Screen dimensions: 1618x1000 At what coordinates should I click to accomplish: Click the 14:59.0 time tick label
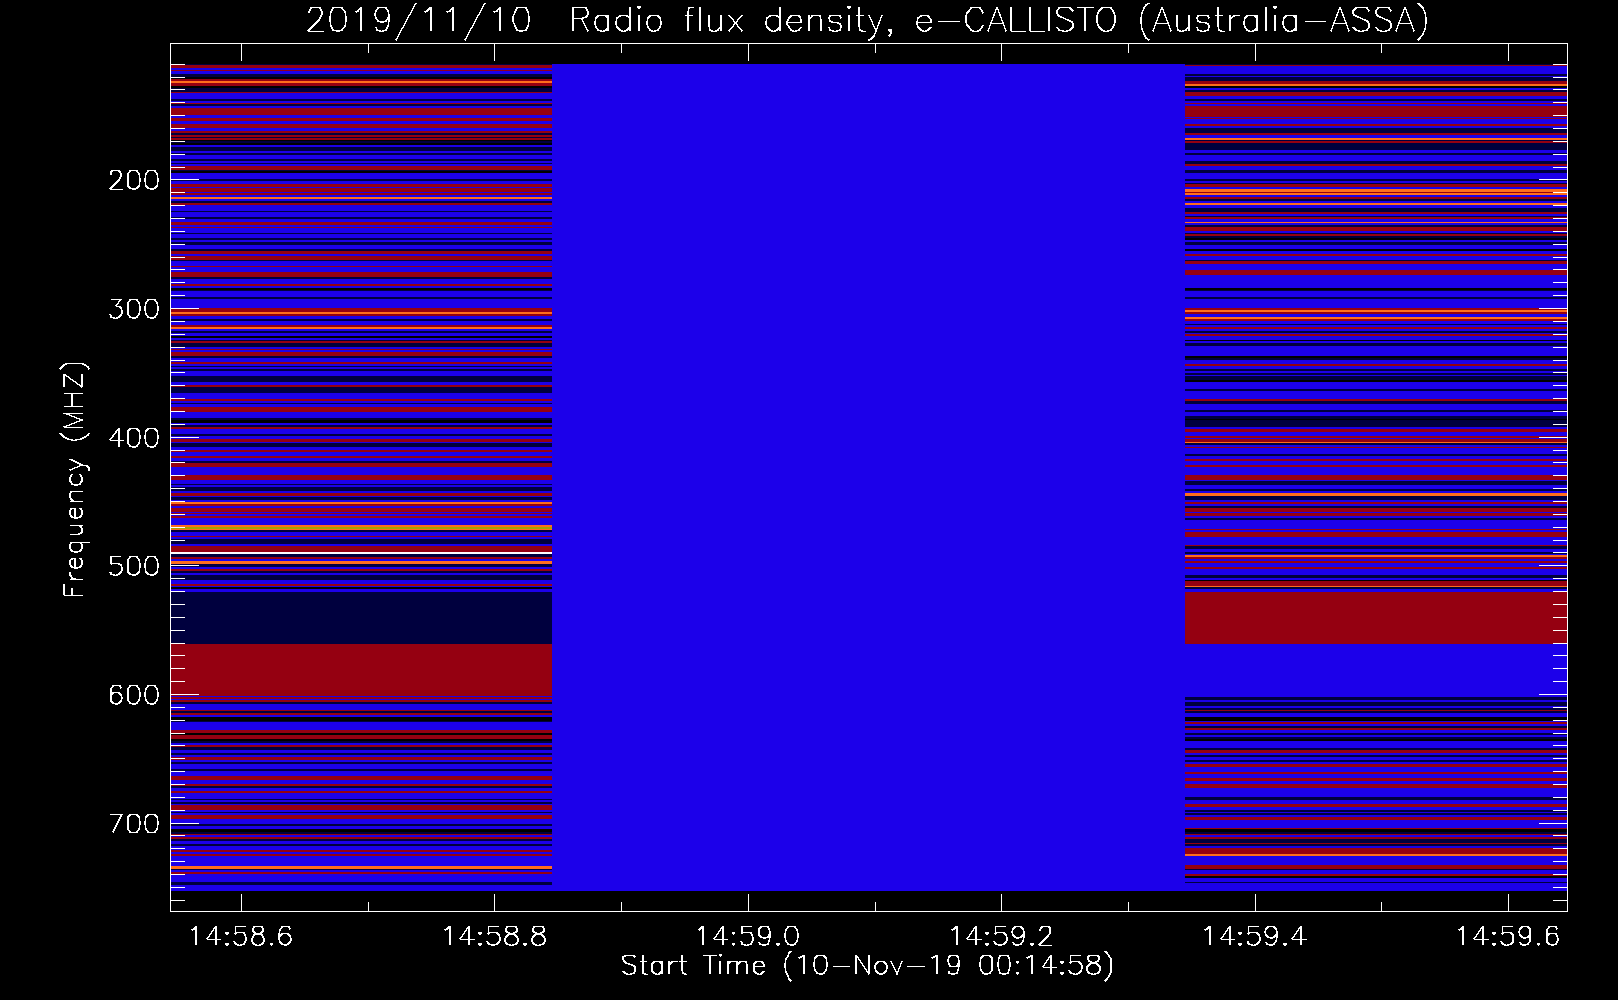[x=747, y=936]
